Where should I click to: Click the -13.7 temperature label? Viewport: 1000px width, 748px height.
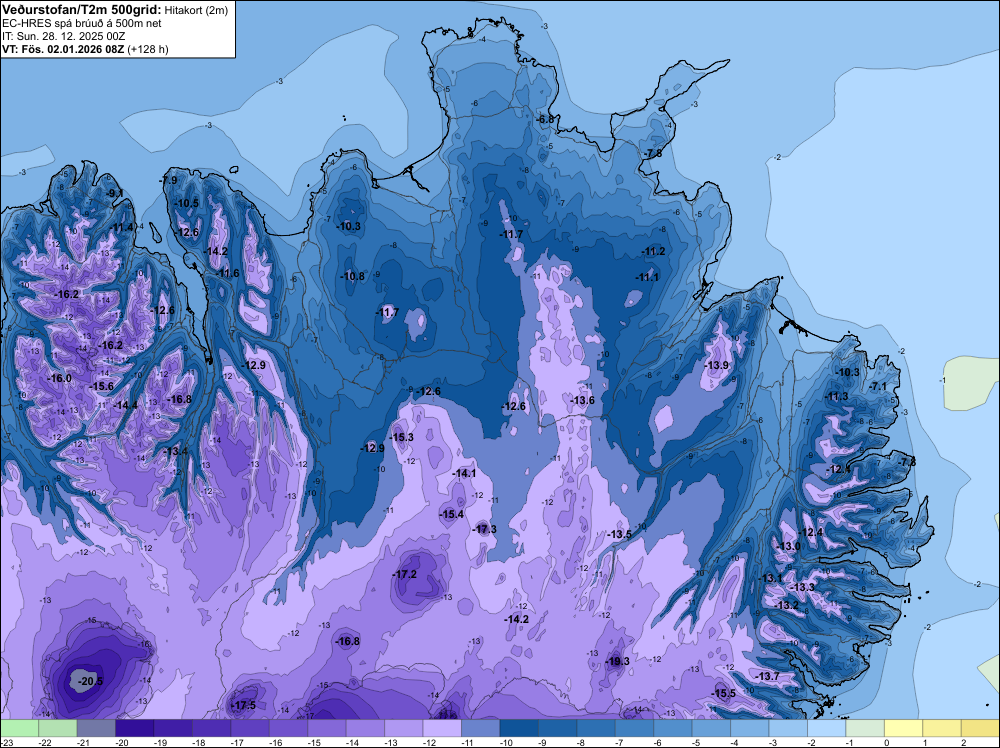click(768, 676)
